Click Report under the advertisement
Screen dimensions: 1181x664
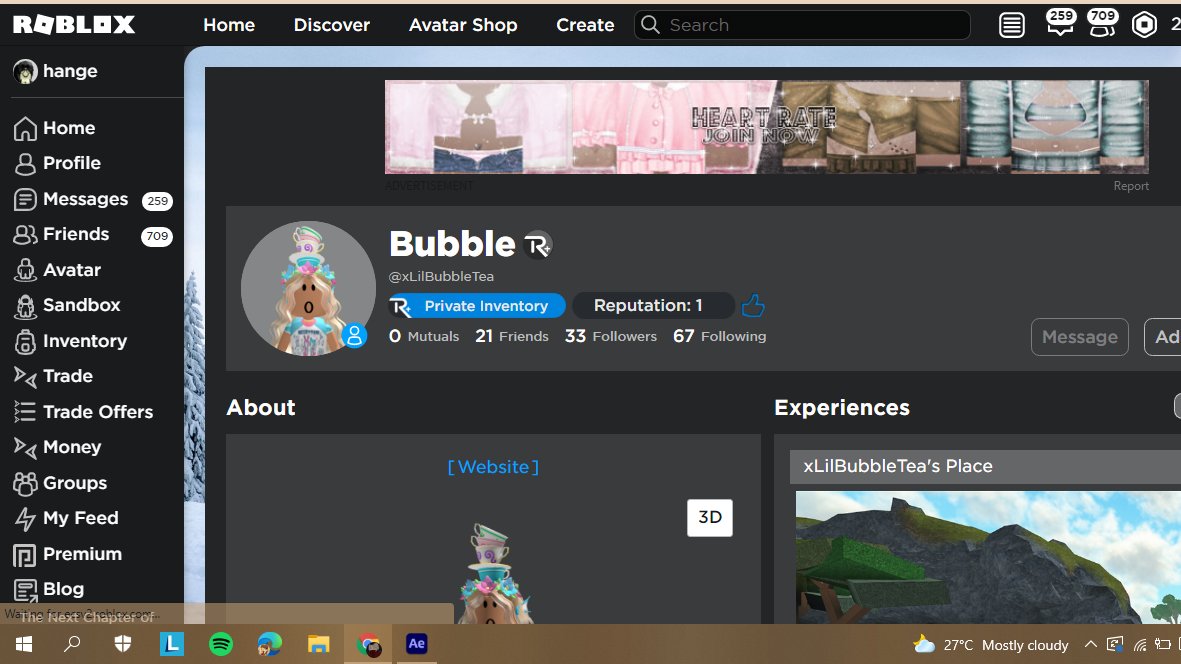click(x=1131, y=186)
